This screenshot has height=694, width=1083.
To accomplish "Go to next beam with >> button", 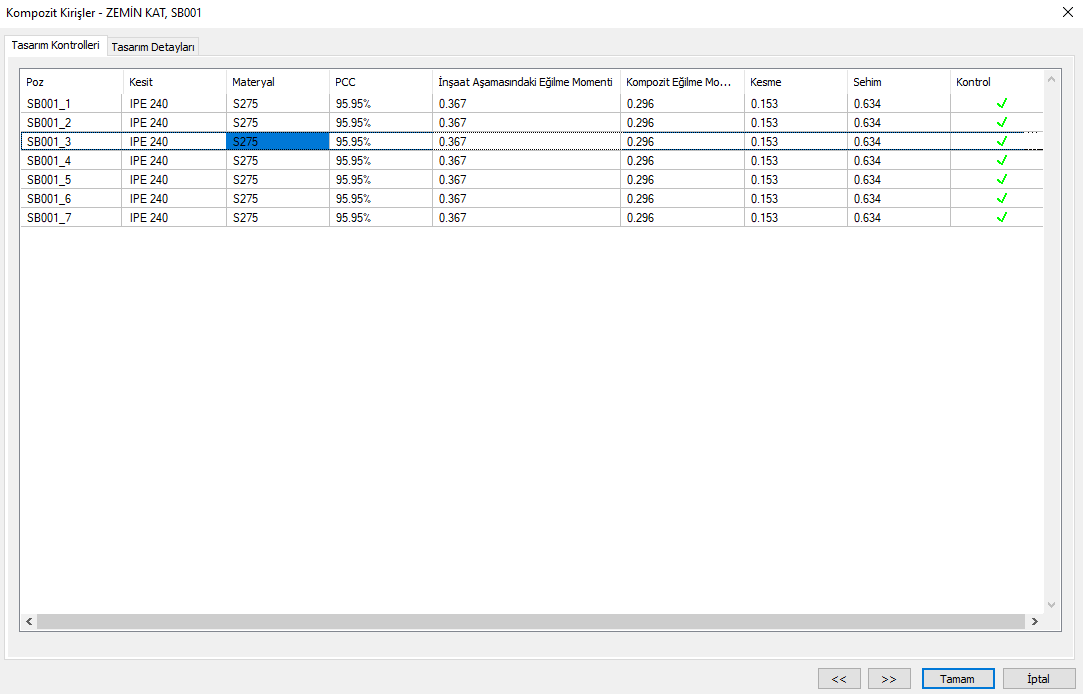I will tap(888, 679).
